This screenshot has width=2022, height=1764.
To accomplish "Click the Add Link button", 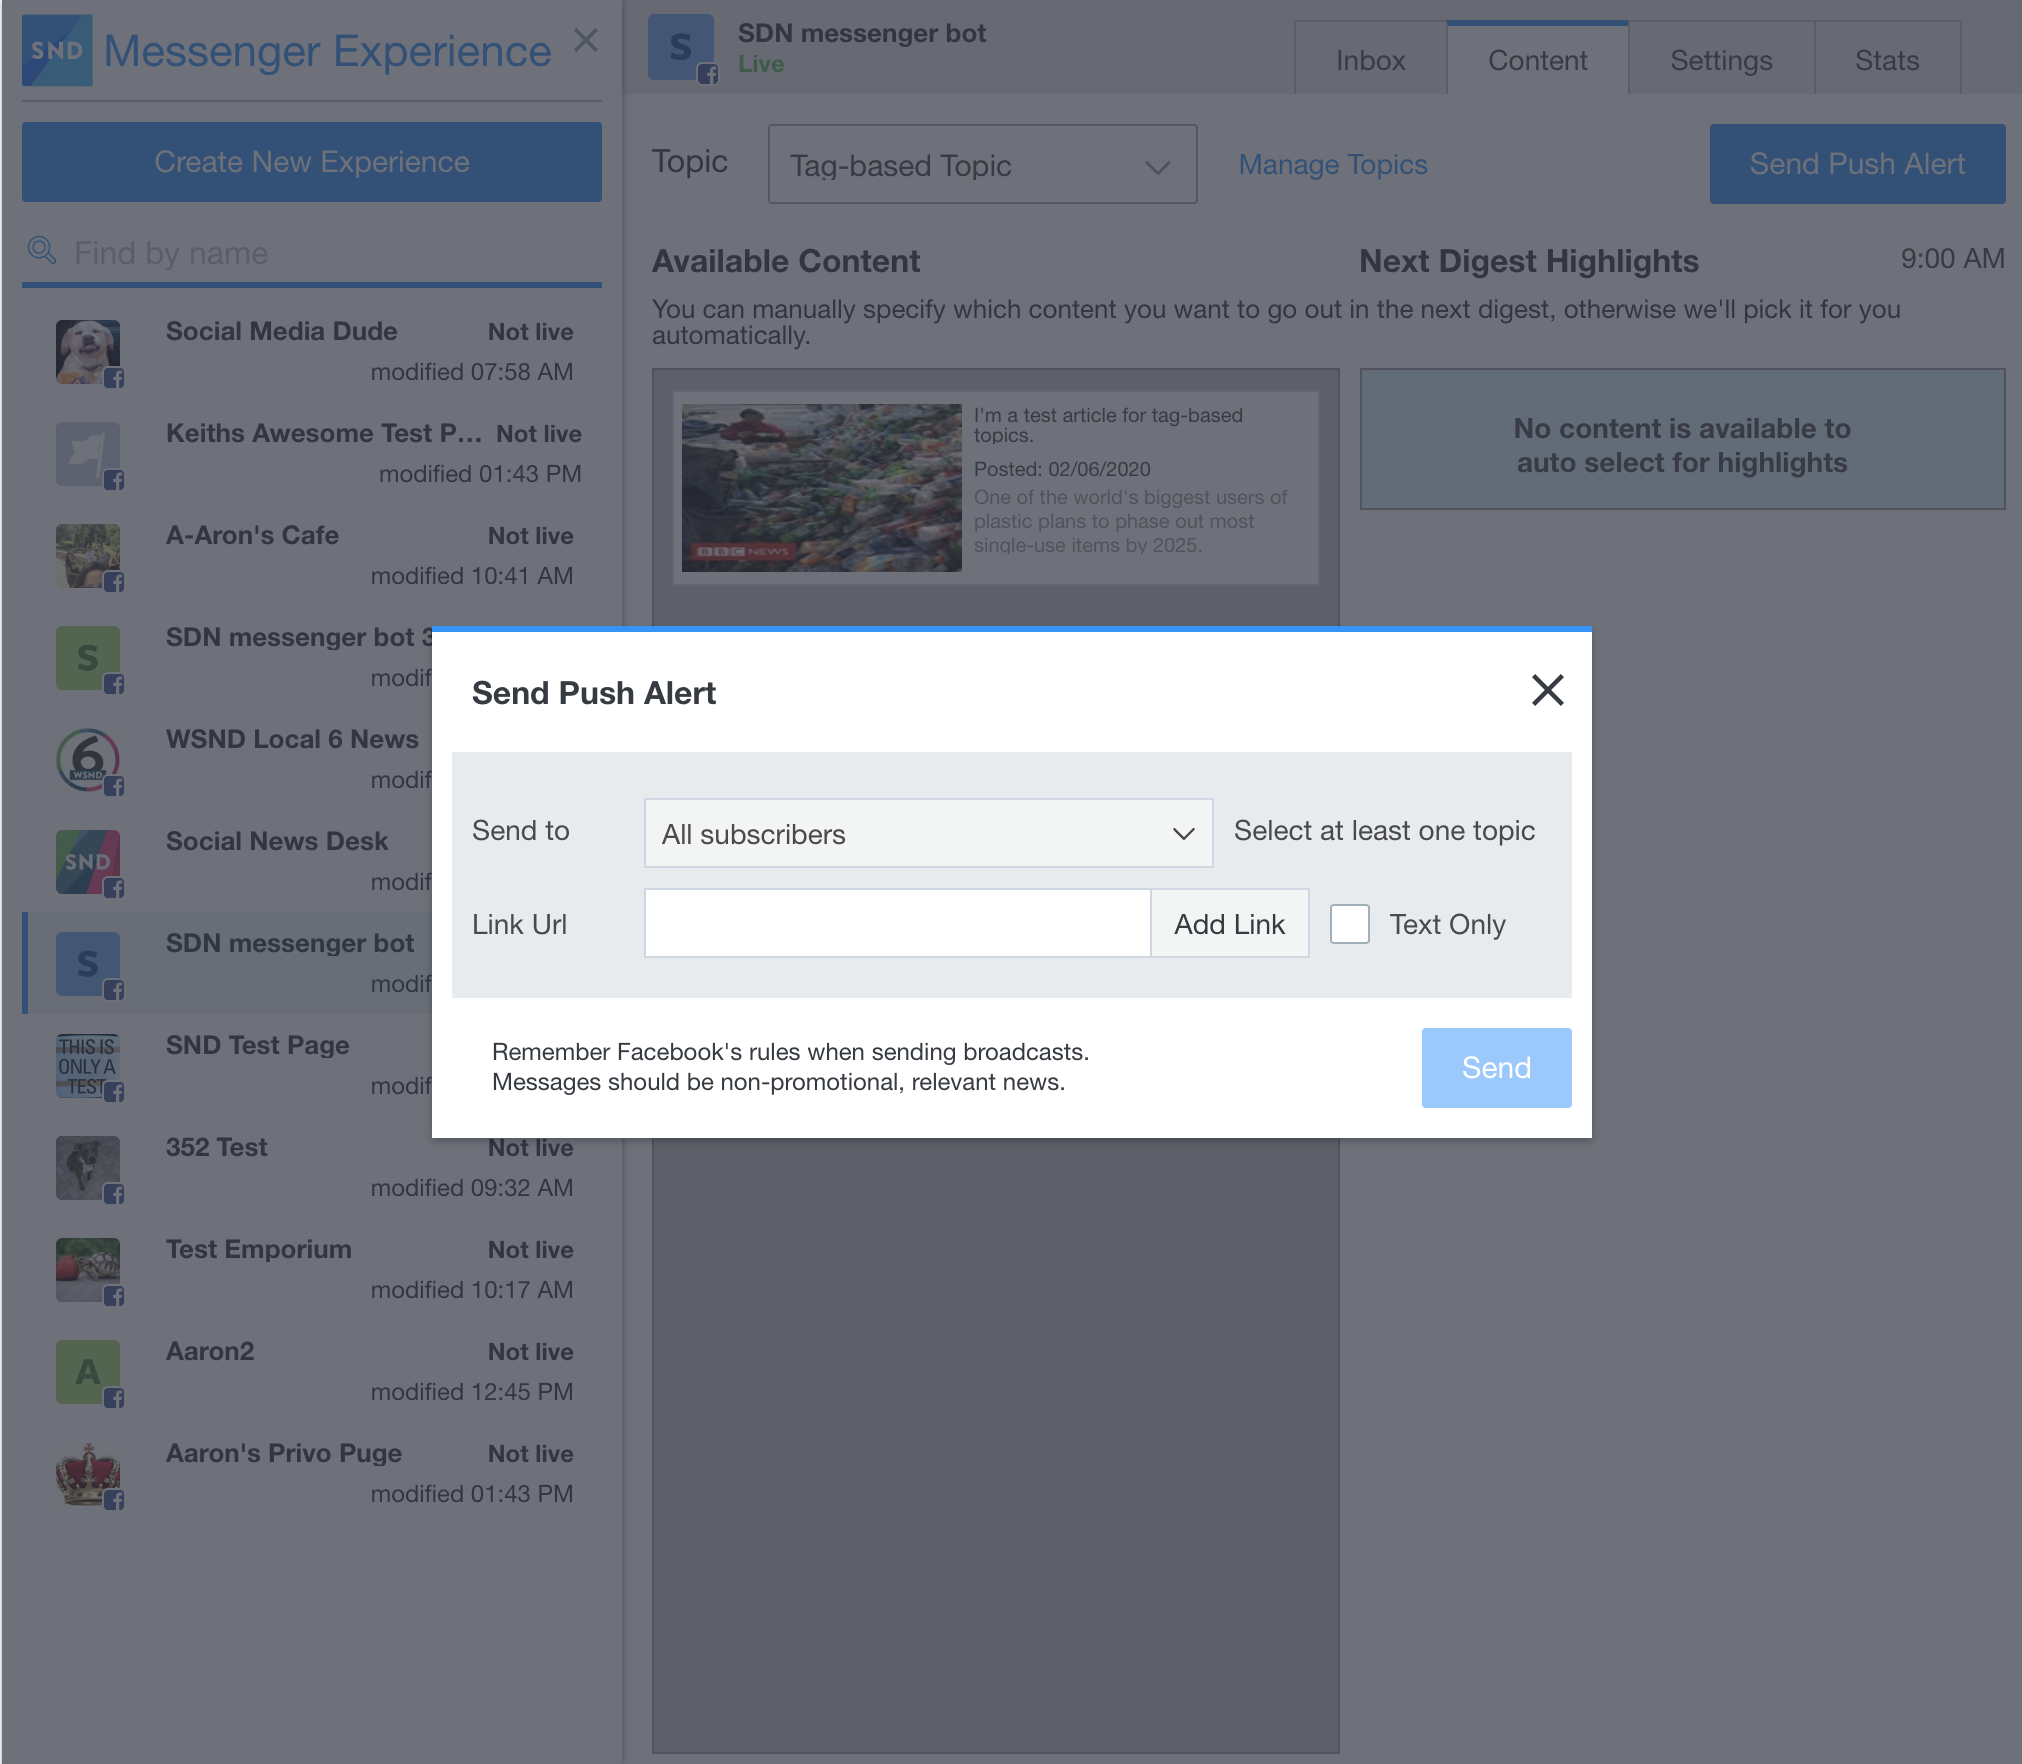I will (x=1229, y=923).
